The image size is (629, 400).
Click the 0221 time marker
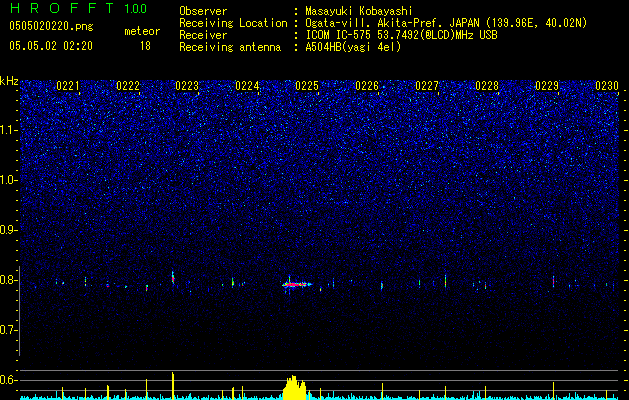click(x=68, y=86)
